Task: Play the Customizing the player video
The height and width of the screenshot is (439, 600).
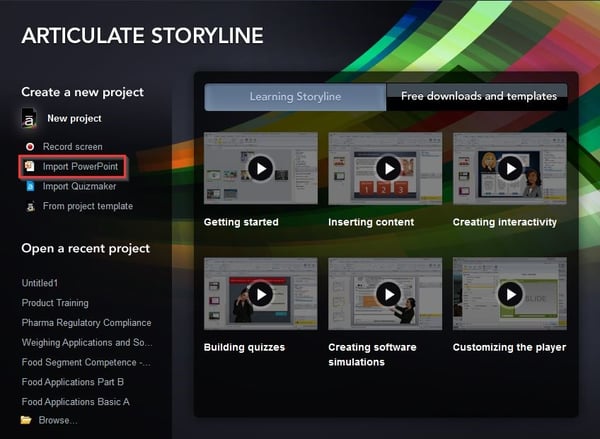Action: pos(510,294)
